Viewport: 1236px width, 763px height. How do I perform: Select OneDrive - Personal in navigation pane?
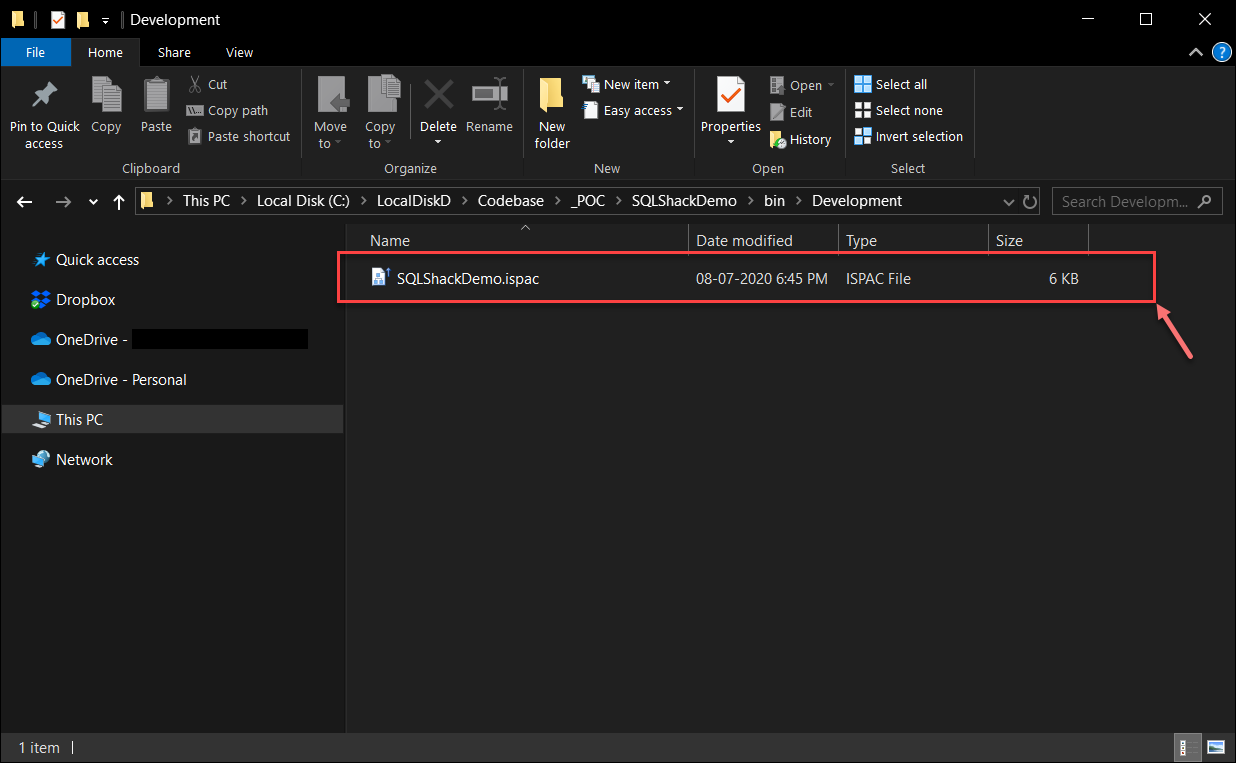pyautogui.click(x=121, y=380)
